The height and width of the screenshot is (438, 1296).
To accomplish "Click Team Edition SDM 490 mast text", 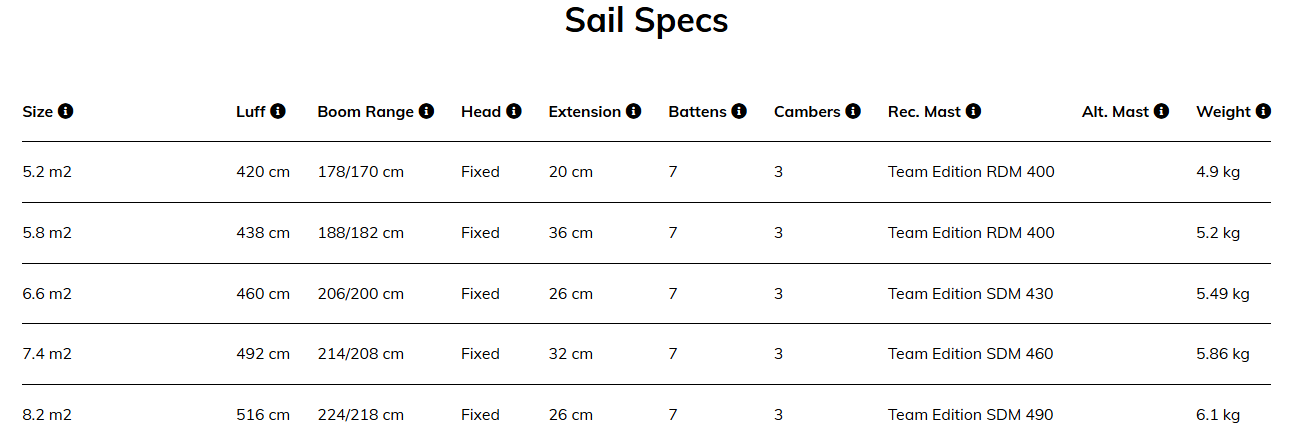I will coord(970,415).
